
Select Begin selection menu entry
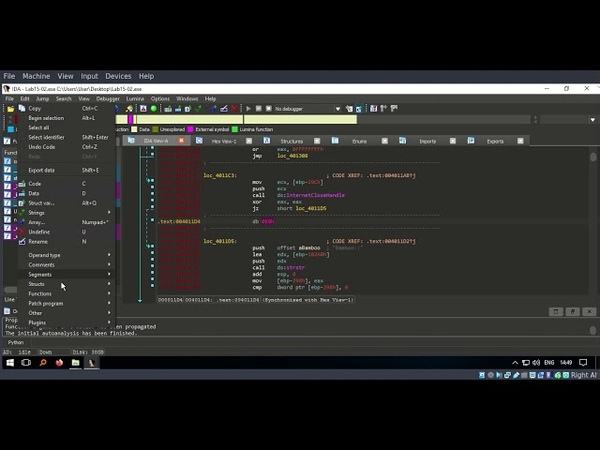pyautogui.click(x=67, y=118)
